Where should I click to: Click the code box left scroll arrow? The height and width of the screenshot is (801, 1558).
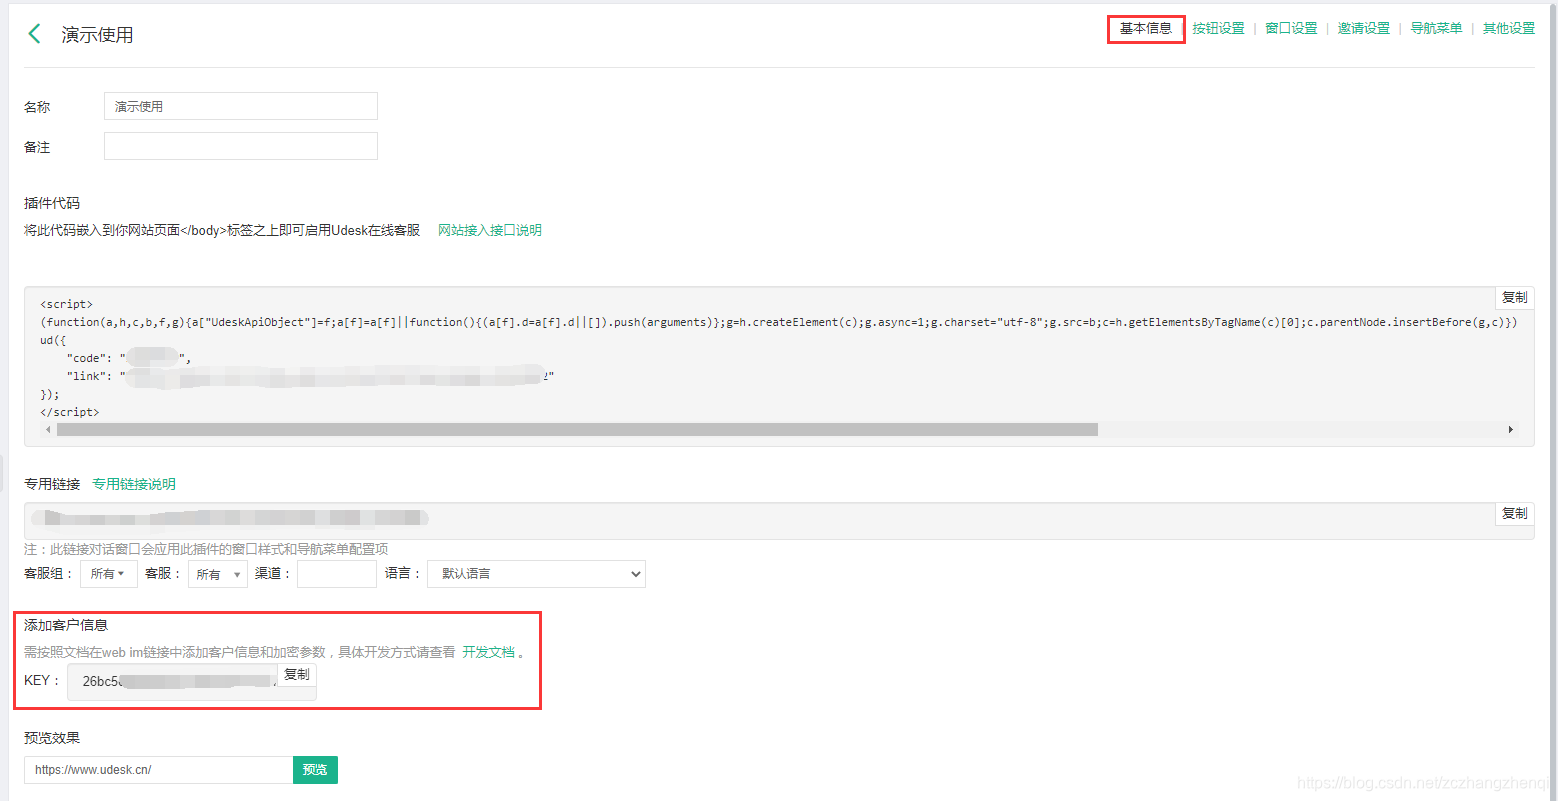click(x=48, y=429)
